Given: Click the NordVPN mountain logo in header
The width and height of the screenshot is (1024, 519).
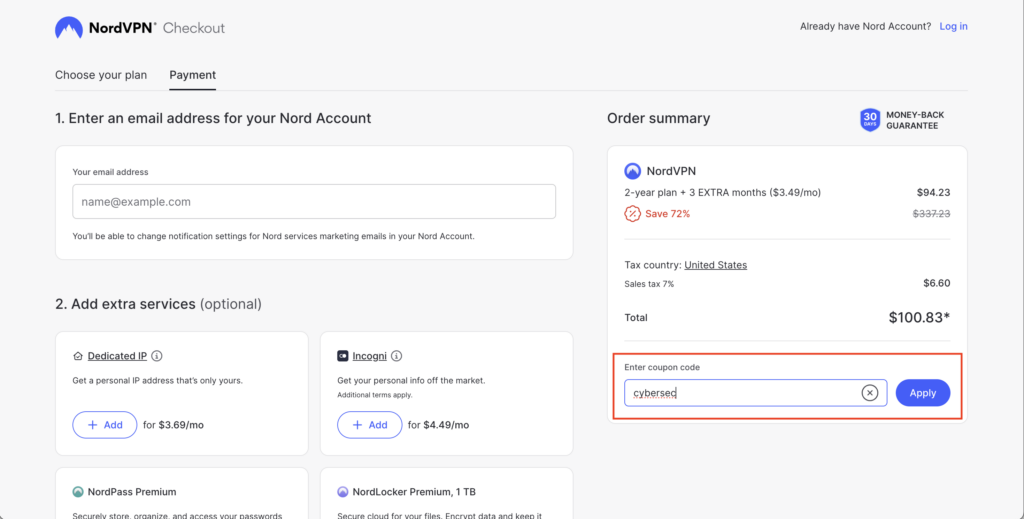Looking at the screenshot, I should pos(69,28).
